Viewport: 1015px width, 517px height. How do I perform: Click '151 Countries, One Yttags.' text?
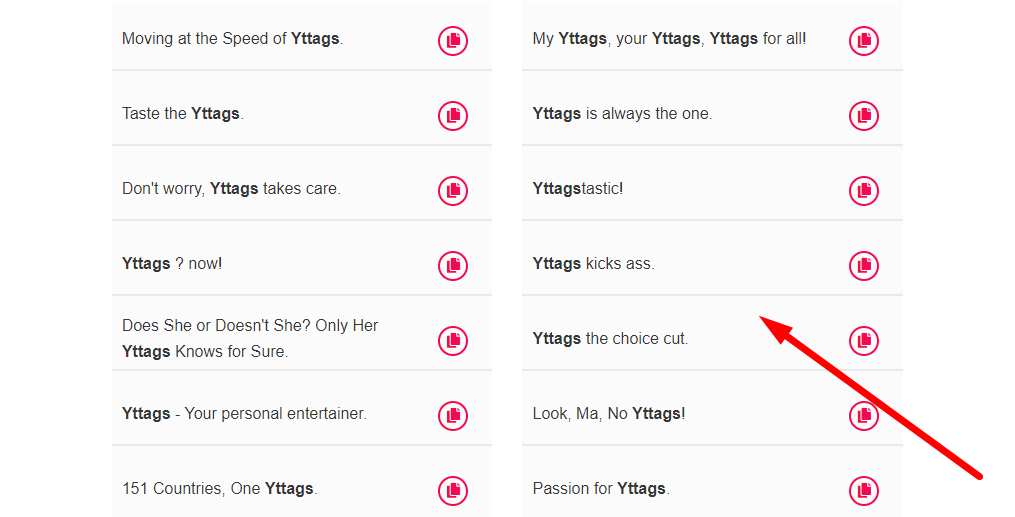click(220, 489)
